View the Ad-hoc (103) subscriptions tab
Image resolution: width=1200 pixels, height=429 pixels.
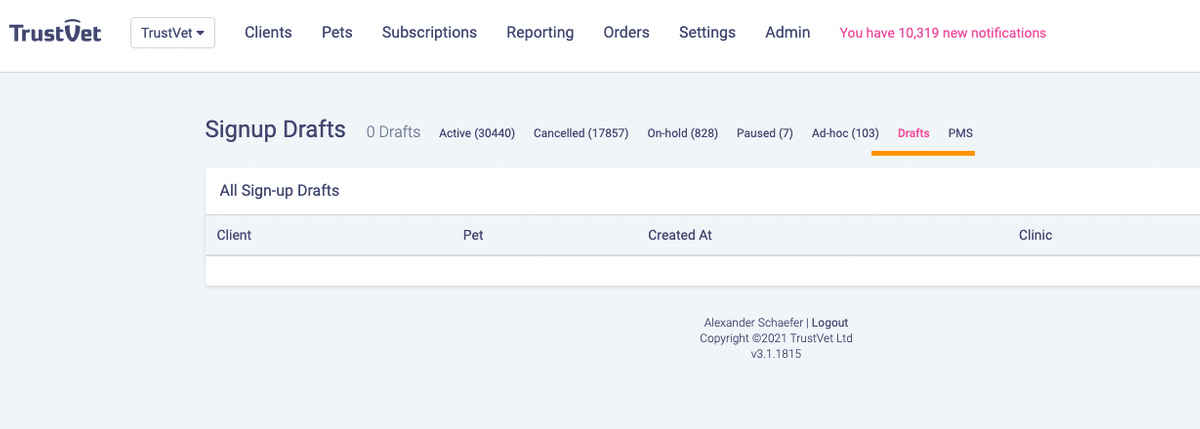(845, 133)
